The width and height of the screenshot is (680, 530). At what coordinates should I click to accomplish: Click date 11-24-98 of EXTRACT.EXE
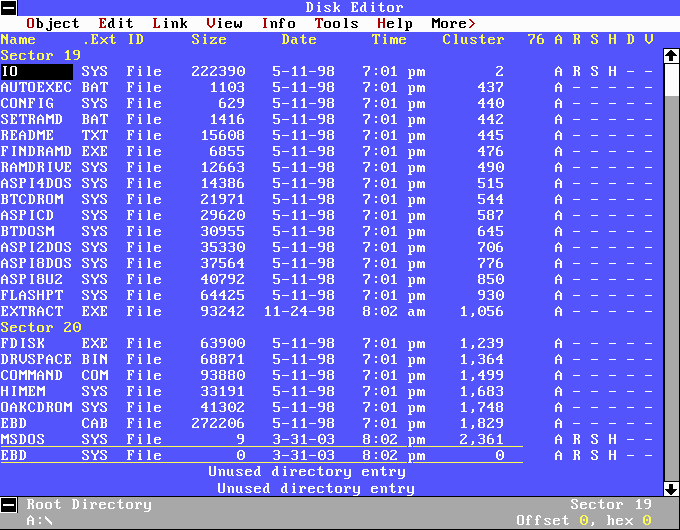pos(299,311)
